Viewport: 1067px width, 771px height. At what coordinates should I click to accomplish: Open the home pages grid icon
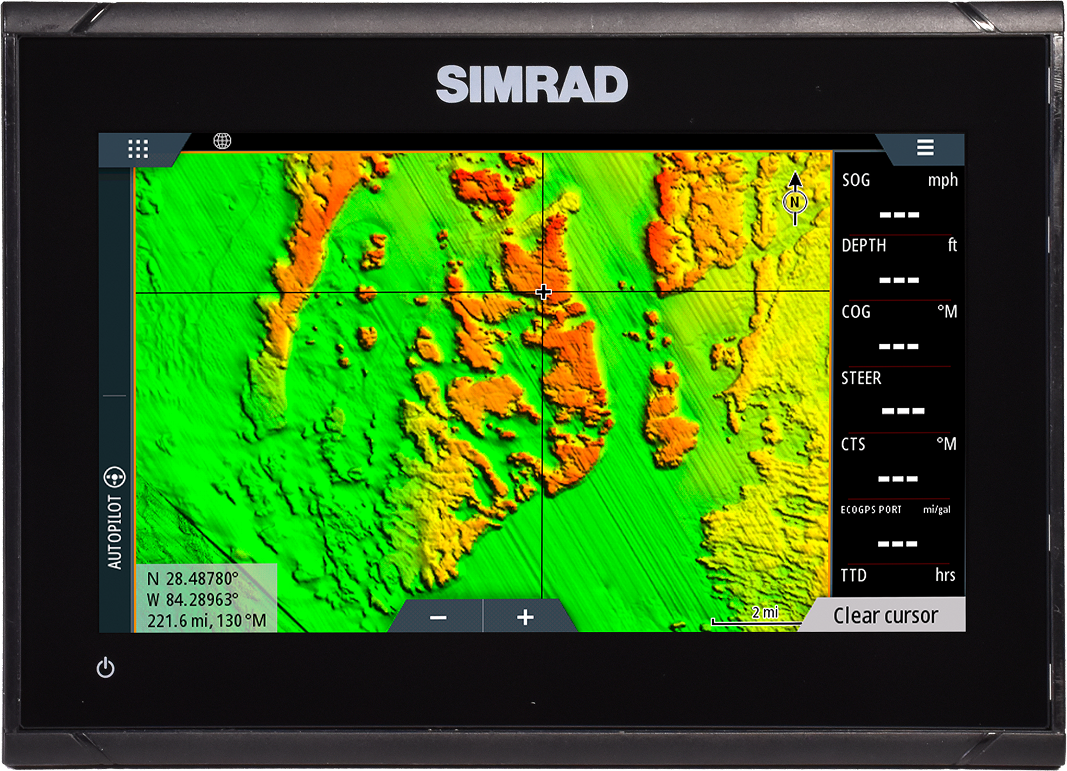(138, 149)
